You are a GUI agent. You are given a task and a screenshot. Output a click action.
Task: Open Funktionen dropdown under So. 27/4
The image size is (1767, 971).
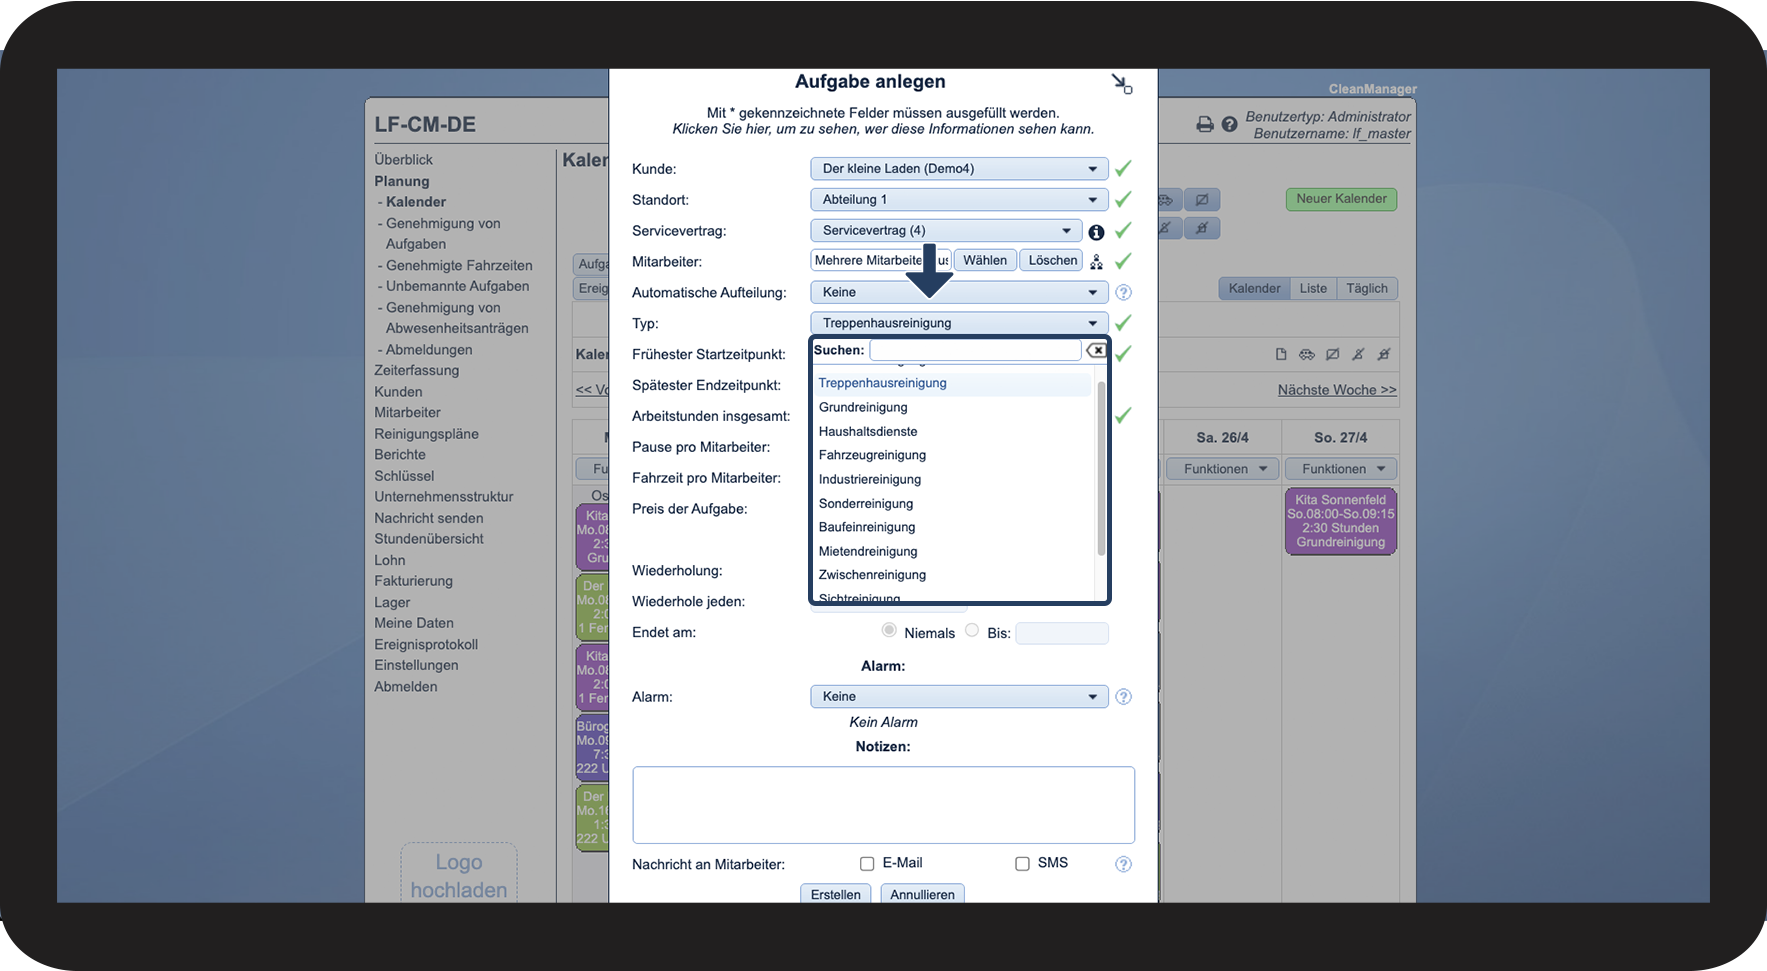(1340, 469)
